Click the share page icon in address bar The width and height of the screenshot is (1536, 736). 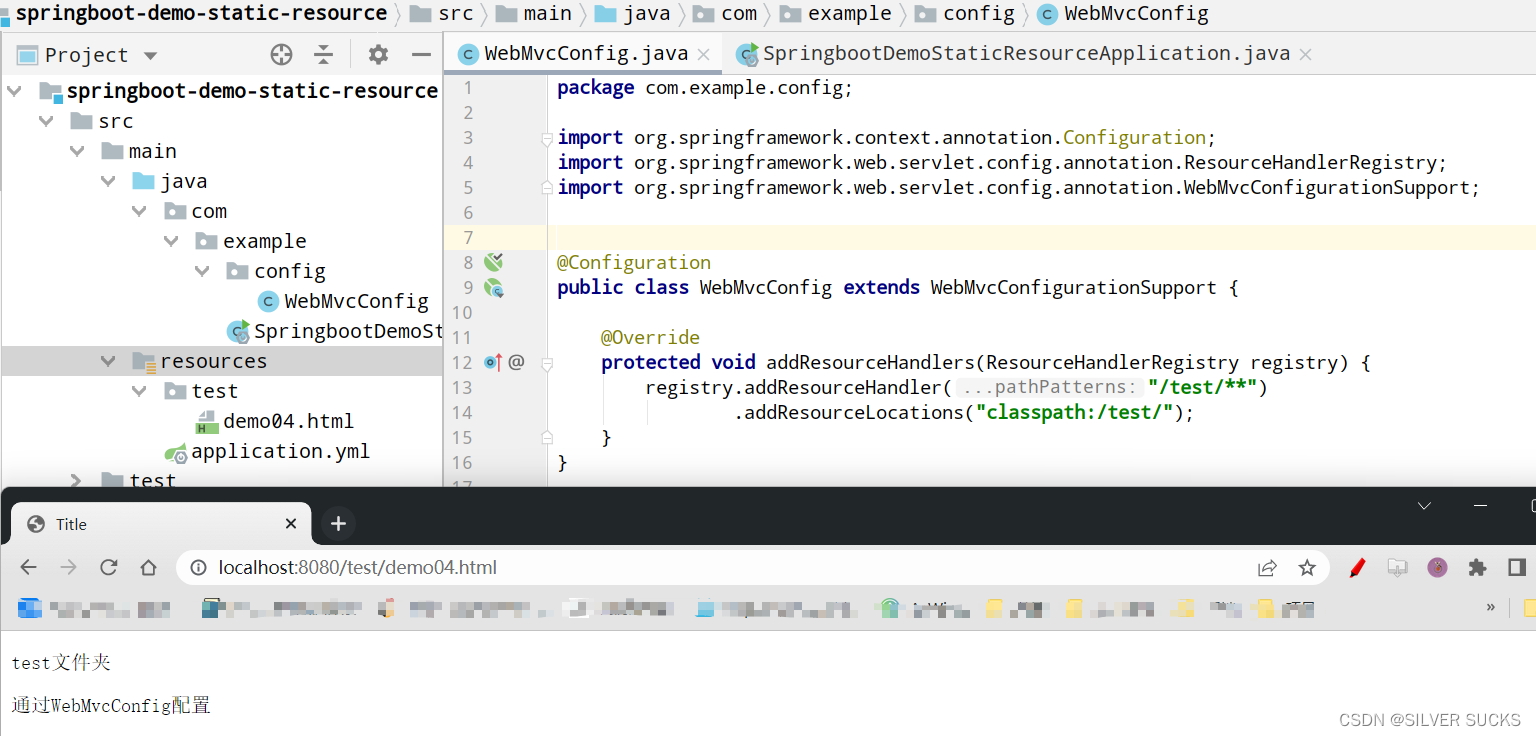pos(1267,568)
